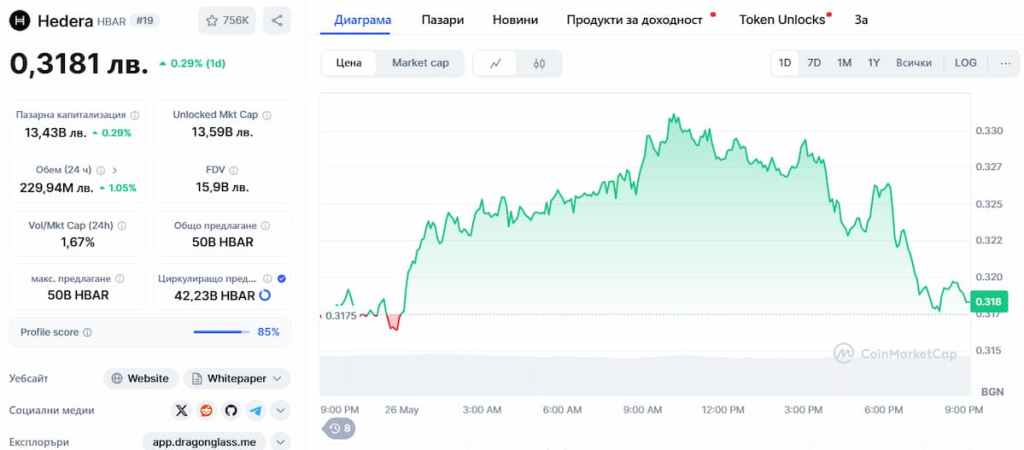
Task: Expand the Whitepaper dropdown
Action: click(237, 379)
